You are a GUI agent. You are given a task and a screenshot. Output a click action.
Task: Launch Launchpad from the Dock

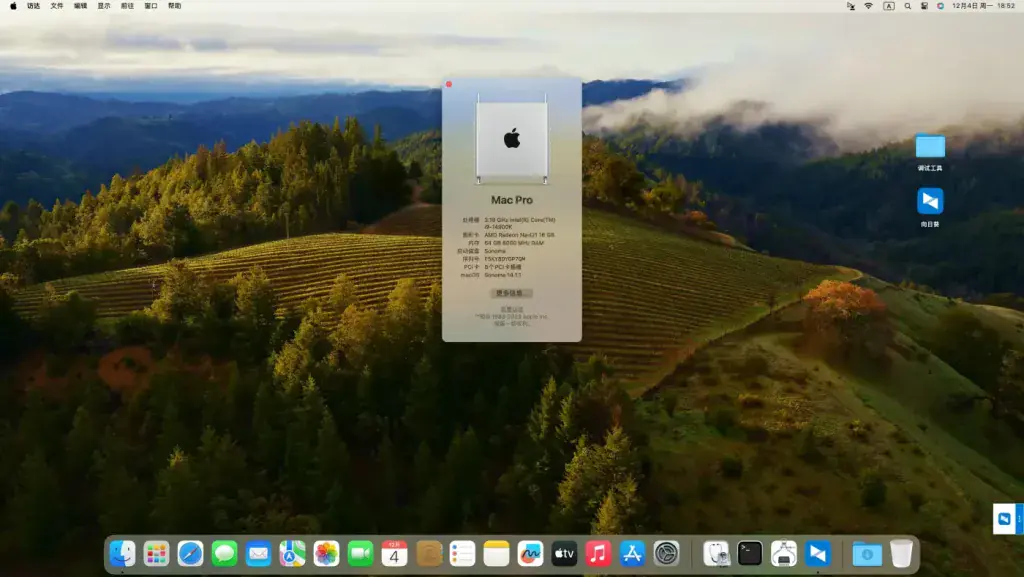[x=156, y=554]
